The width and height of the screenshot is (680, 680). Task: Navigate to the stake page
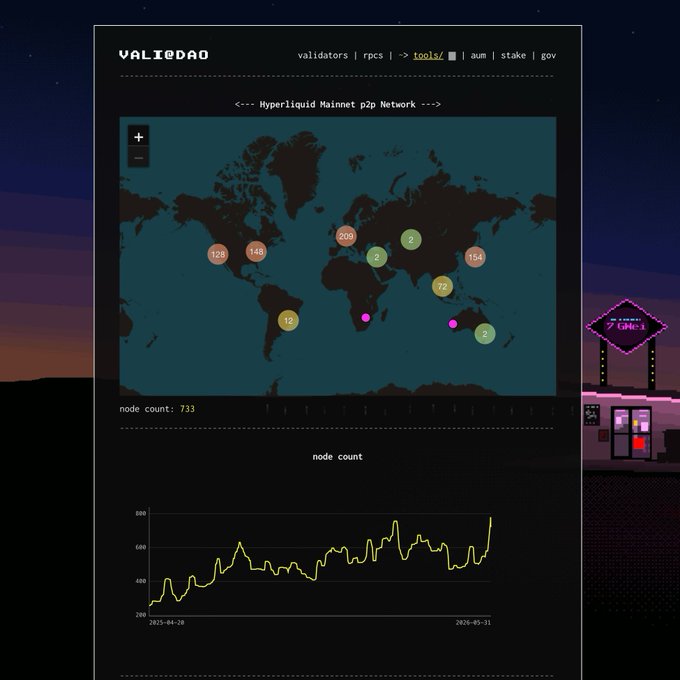tap(513, 55)
